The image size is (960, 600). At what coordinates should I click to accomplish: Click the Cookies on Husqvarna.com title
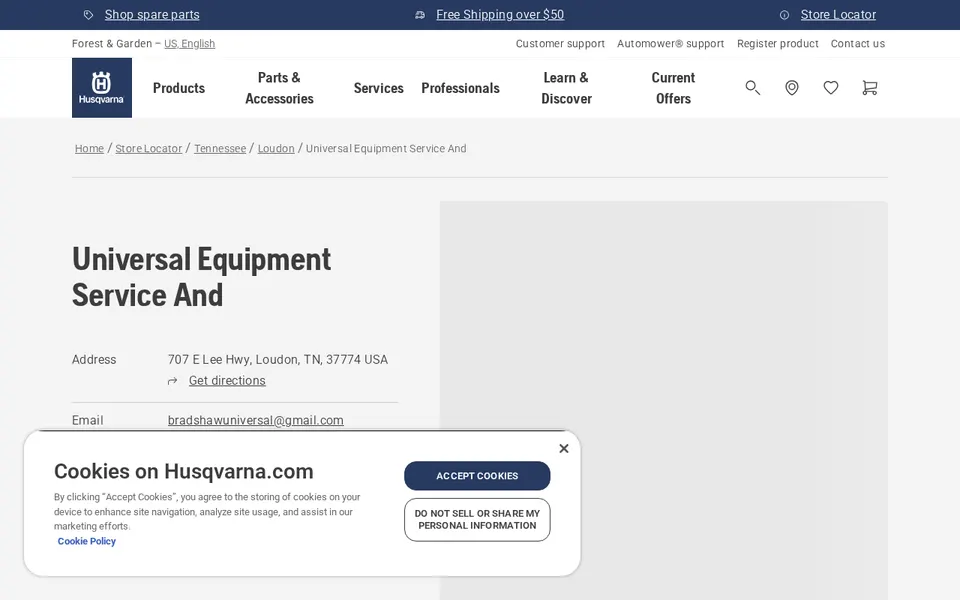(x=184, y=471)
